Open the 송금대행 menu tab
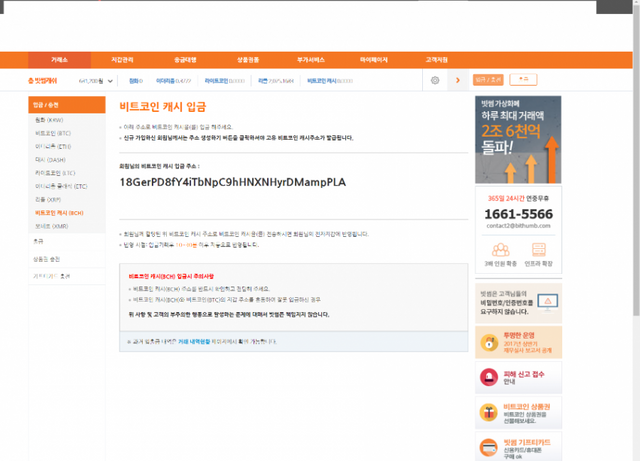Viewport: 640px width, 461px height. tap(185, 60)
